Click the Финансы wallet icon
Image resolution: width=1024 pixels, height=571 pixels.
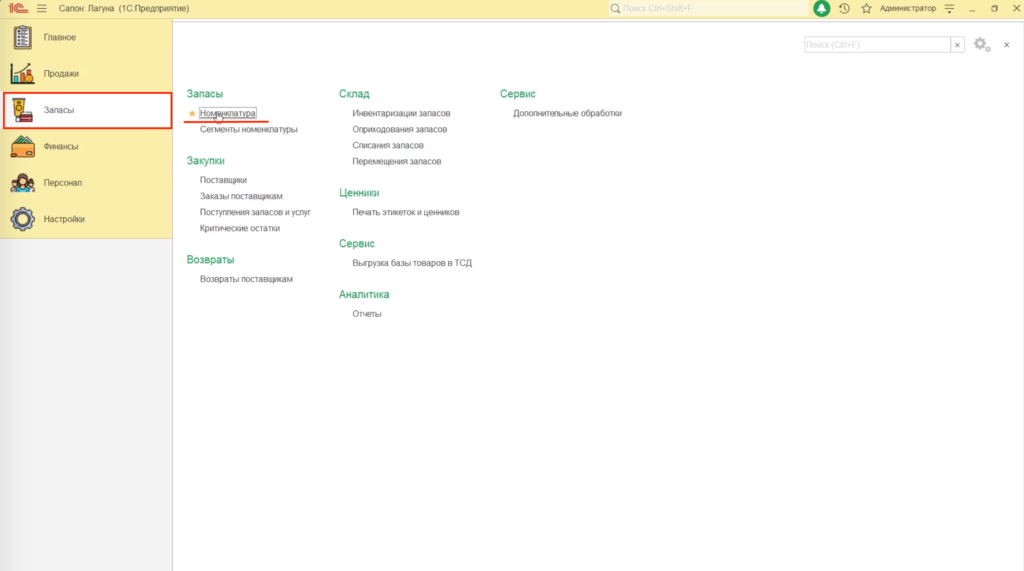click(x=22, y=146)
